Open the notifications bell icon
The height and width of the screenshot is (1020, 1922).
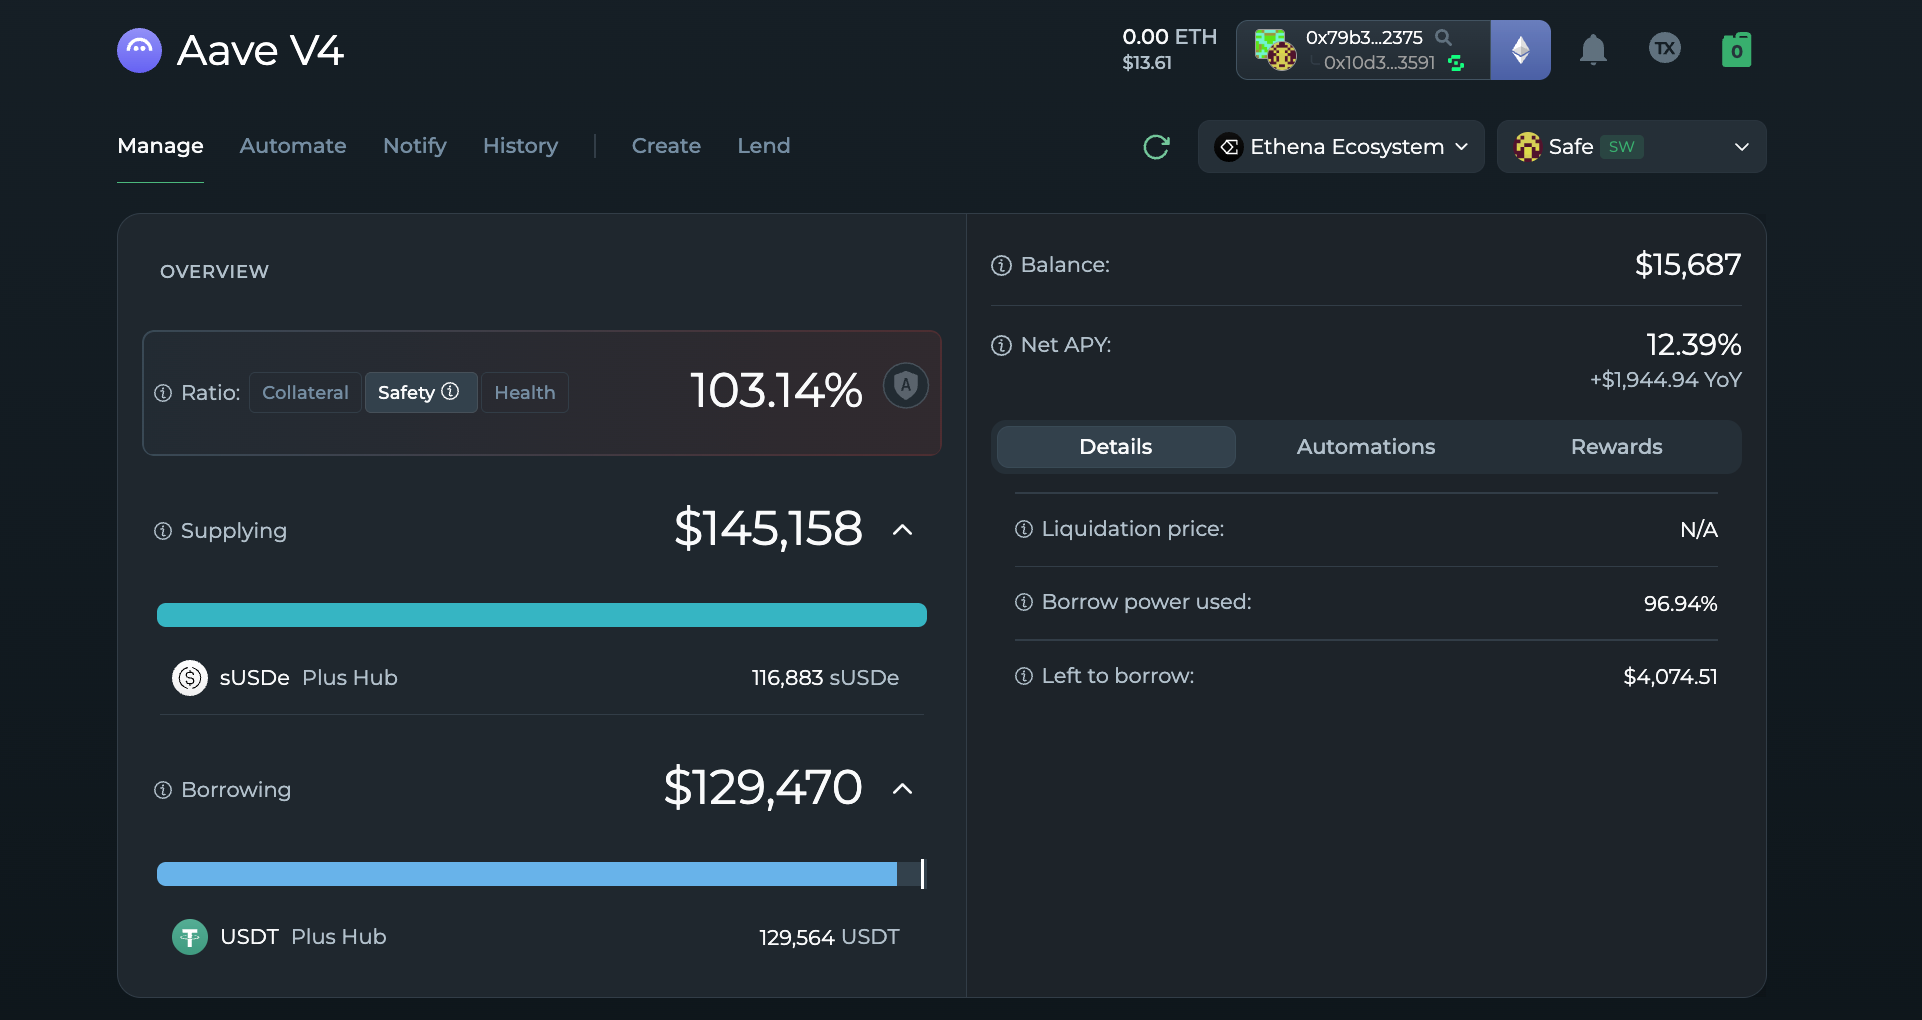[1593, 49]
